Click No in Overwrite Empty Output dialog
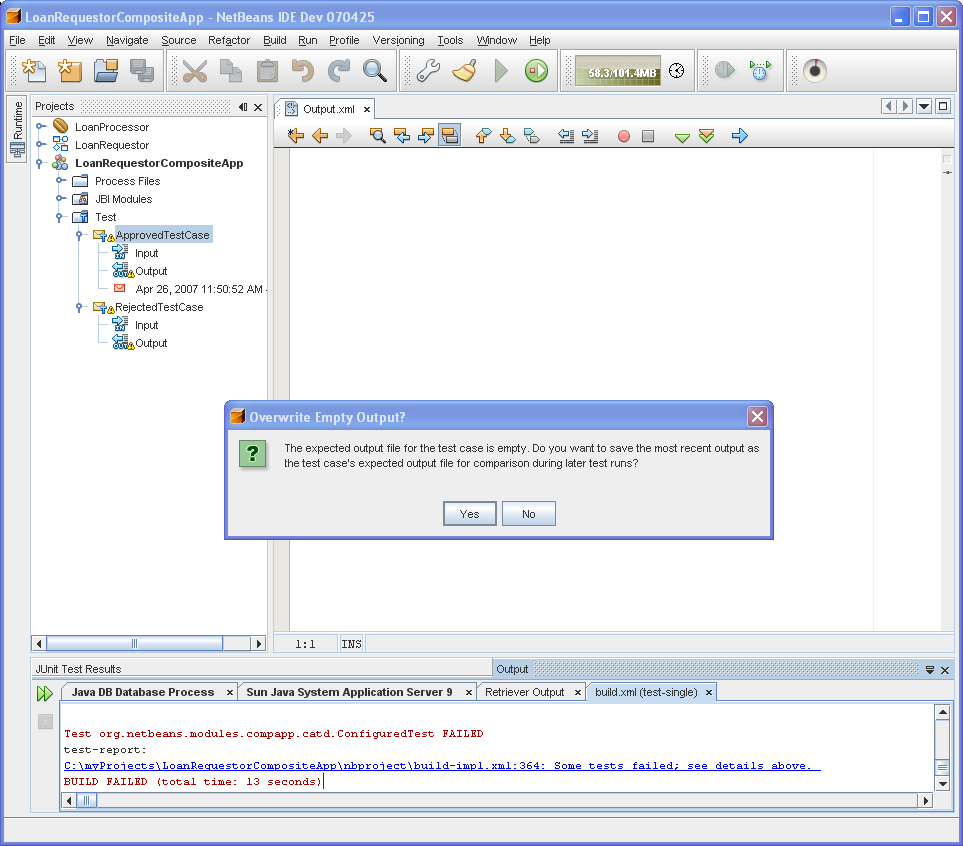The height and width of the screenshot is (846, 963). tap(528, 514)
